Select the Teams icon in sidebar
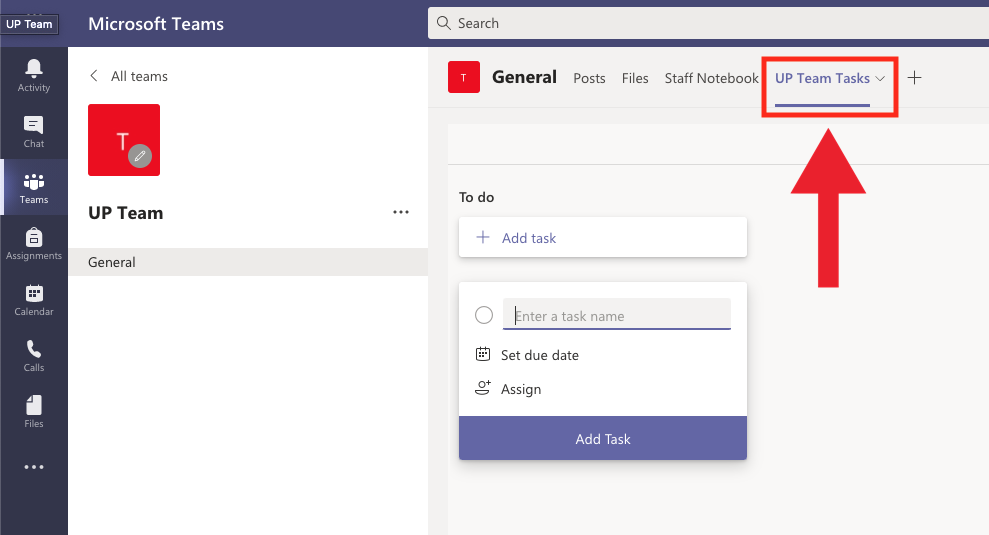The width and height of the screenshot is (989, 535). [x=33, y=182]
